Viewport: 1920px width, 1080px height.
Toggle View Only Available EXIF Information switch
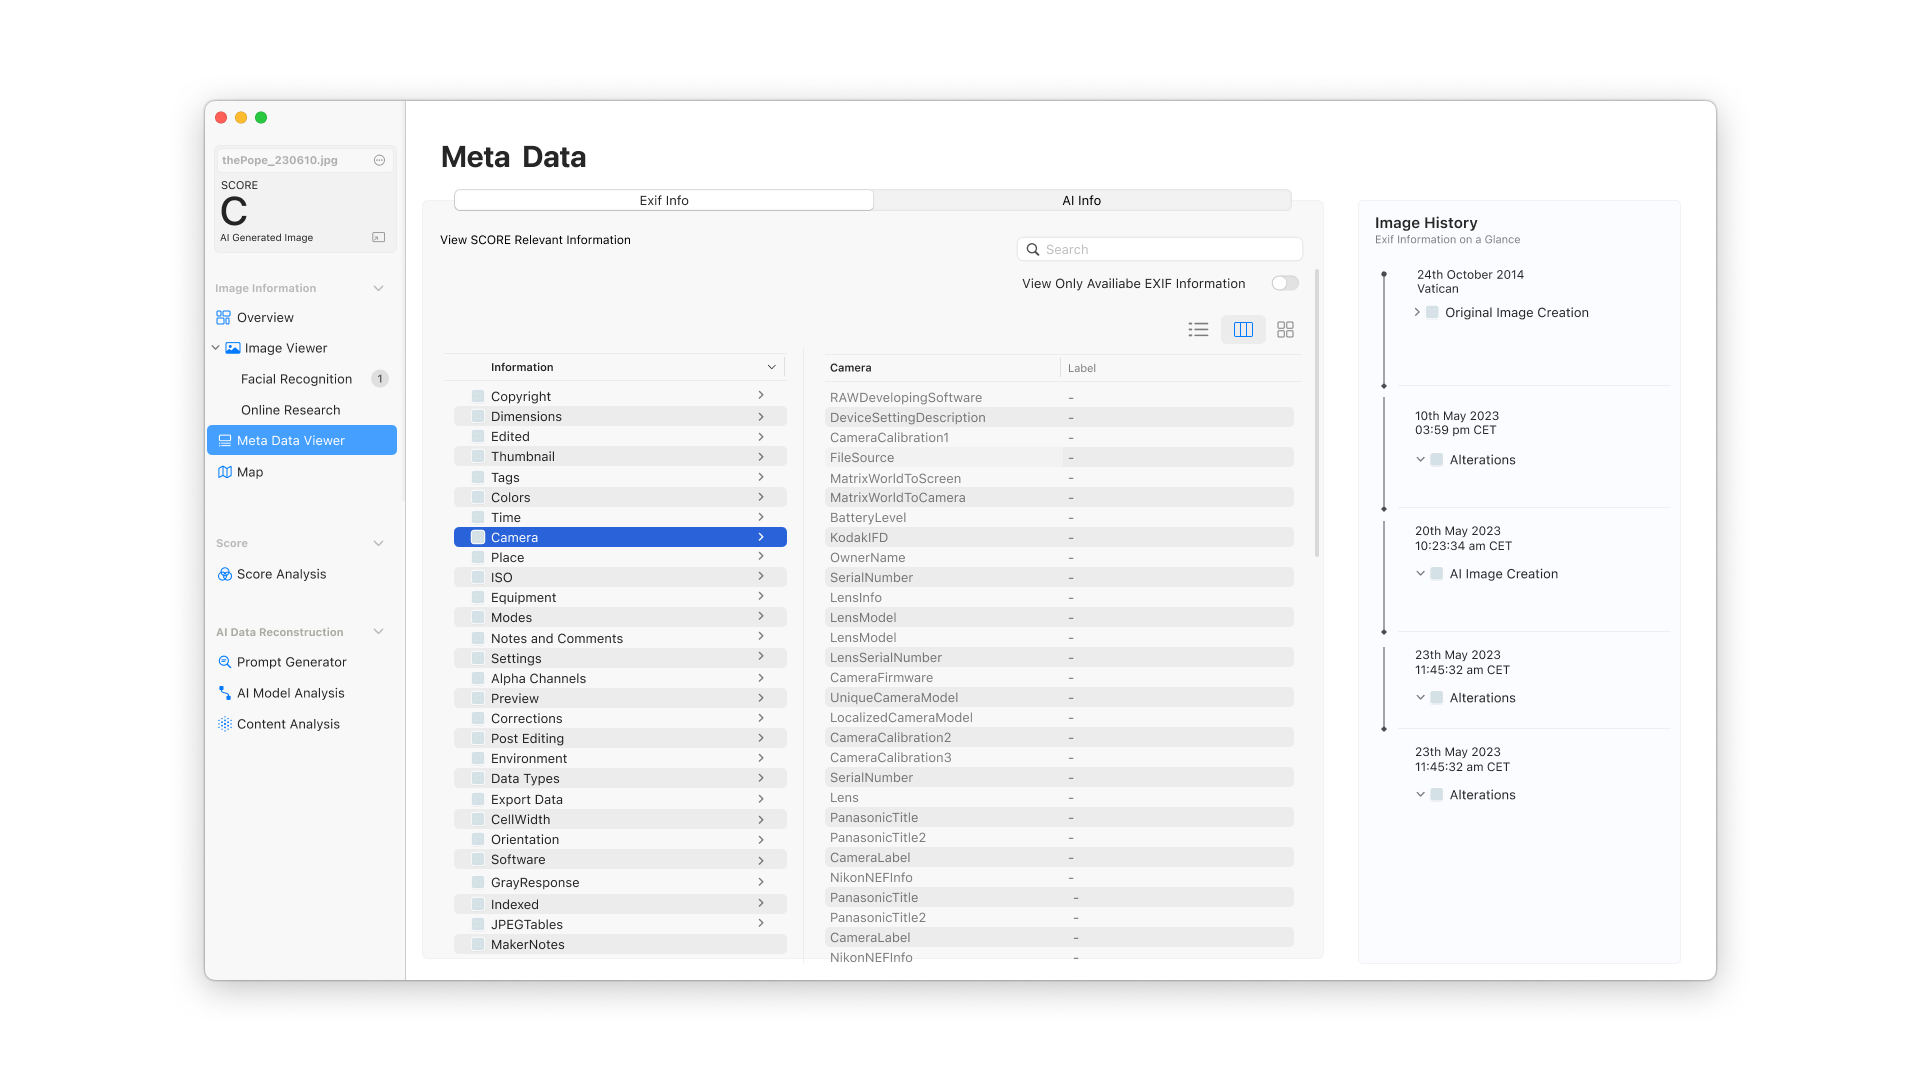point(1284,283)
